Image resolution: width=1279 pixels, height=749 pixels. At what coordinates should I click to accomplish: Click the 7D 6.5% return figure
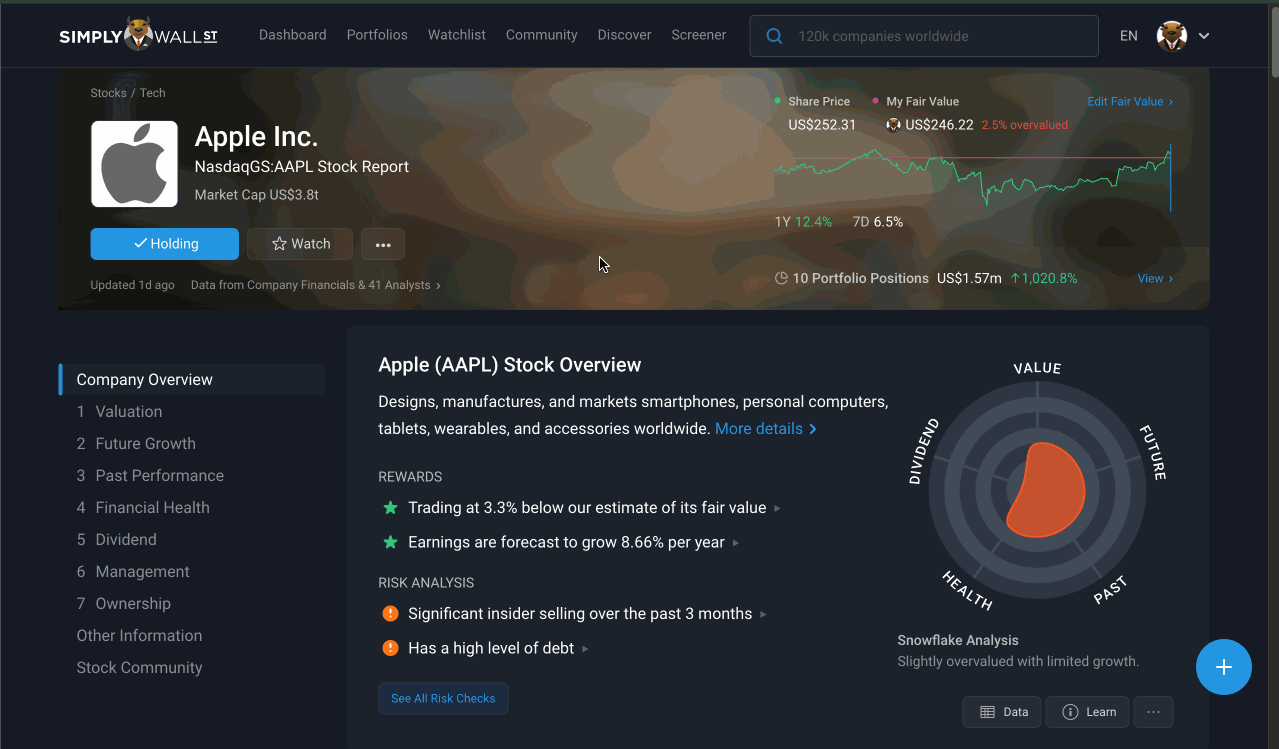tap(878, 222)
